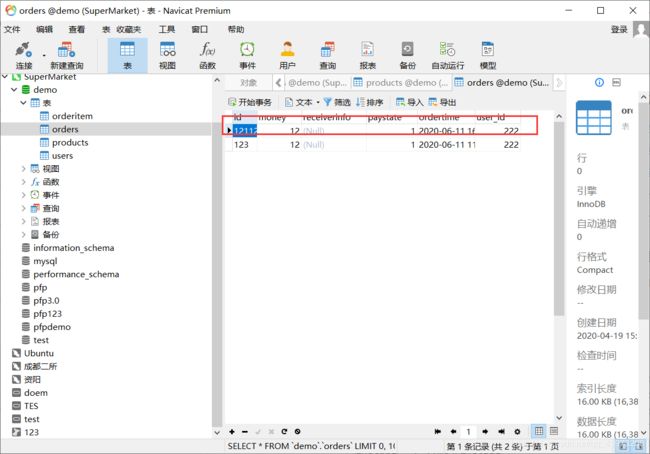Open the 查看 menu
This screenshot has height=454, width=650.
(77, 29)
